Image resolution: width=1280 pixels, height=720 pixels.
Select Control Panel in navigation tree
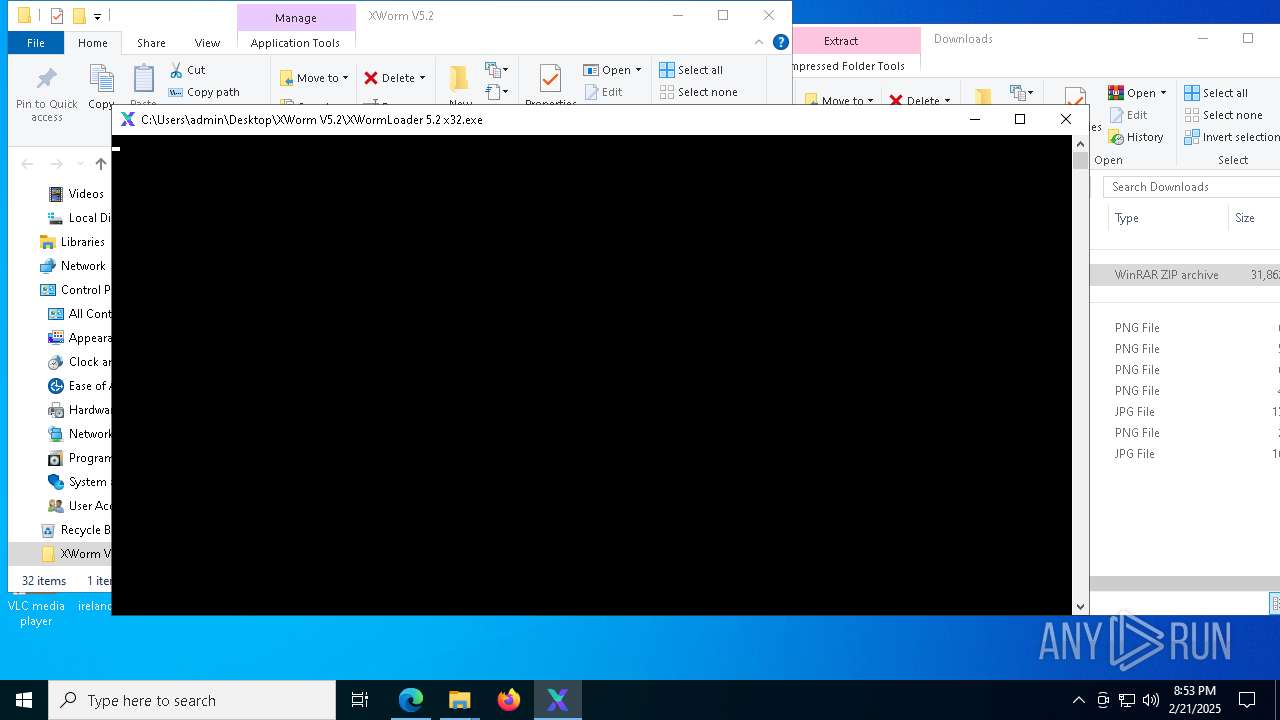tap(75, 290)
